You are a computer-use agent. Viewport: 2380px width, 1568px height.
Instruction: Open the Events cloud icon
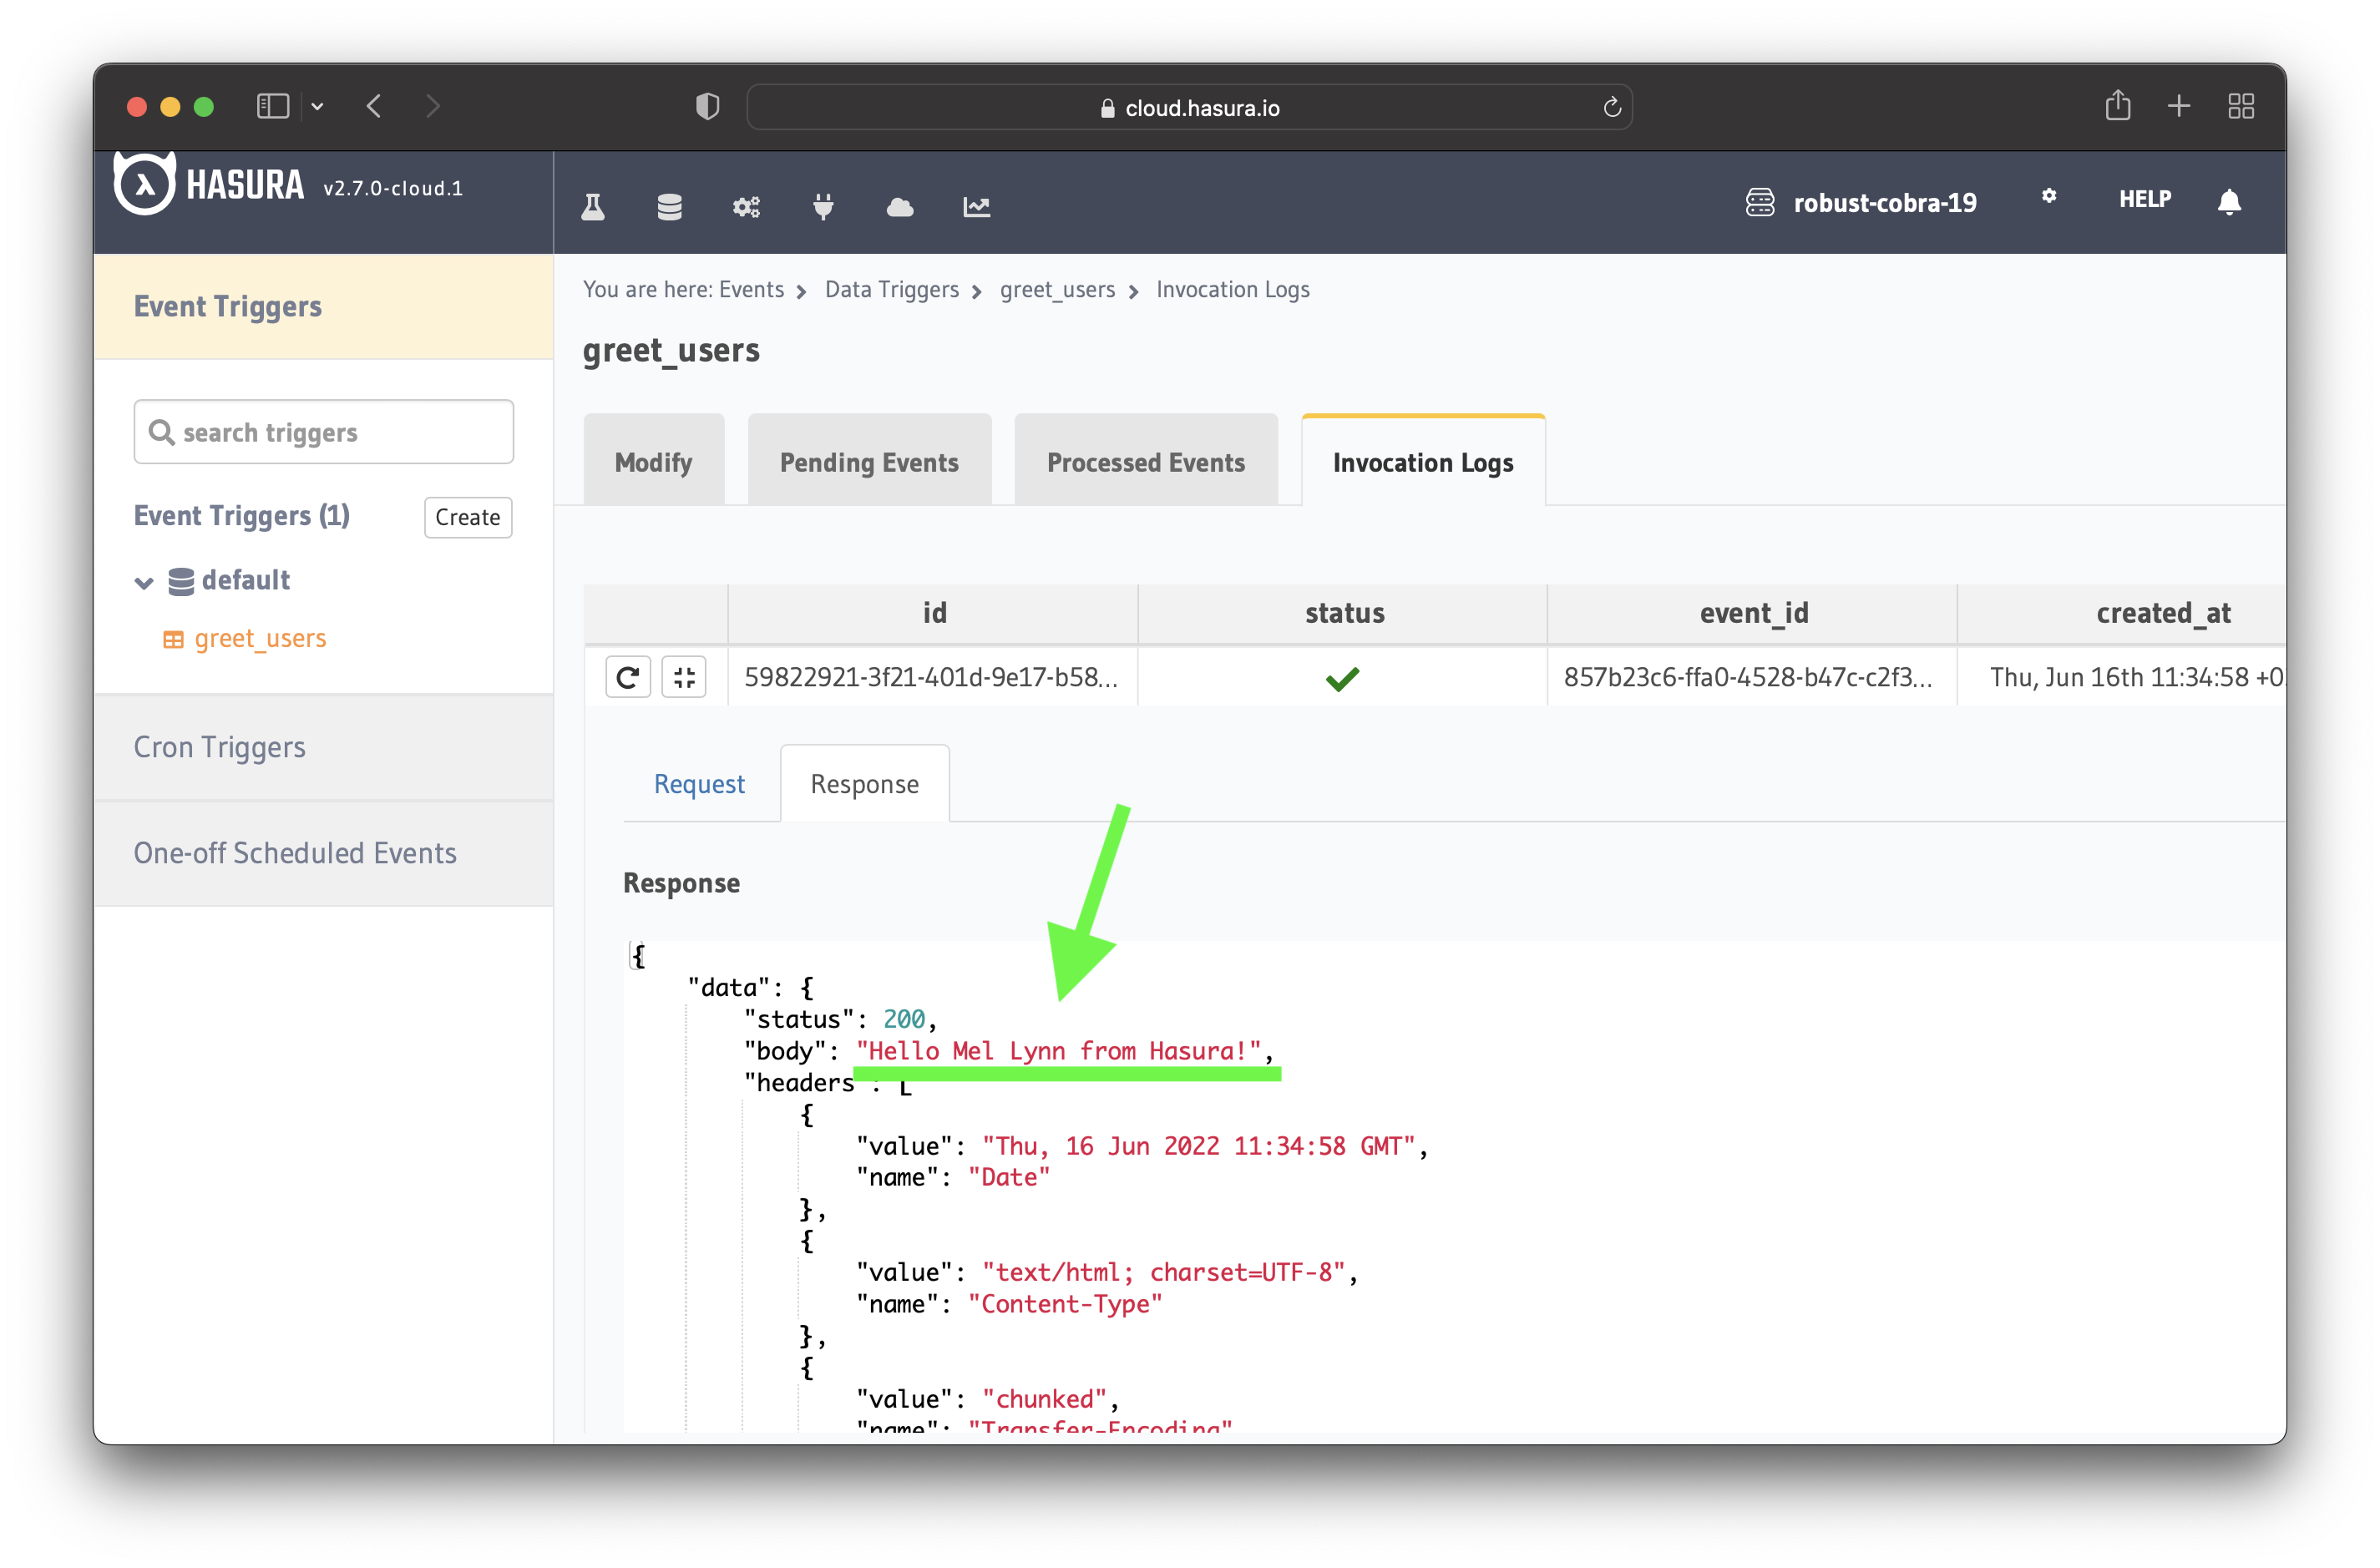tap(900, 207)
